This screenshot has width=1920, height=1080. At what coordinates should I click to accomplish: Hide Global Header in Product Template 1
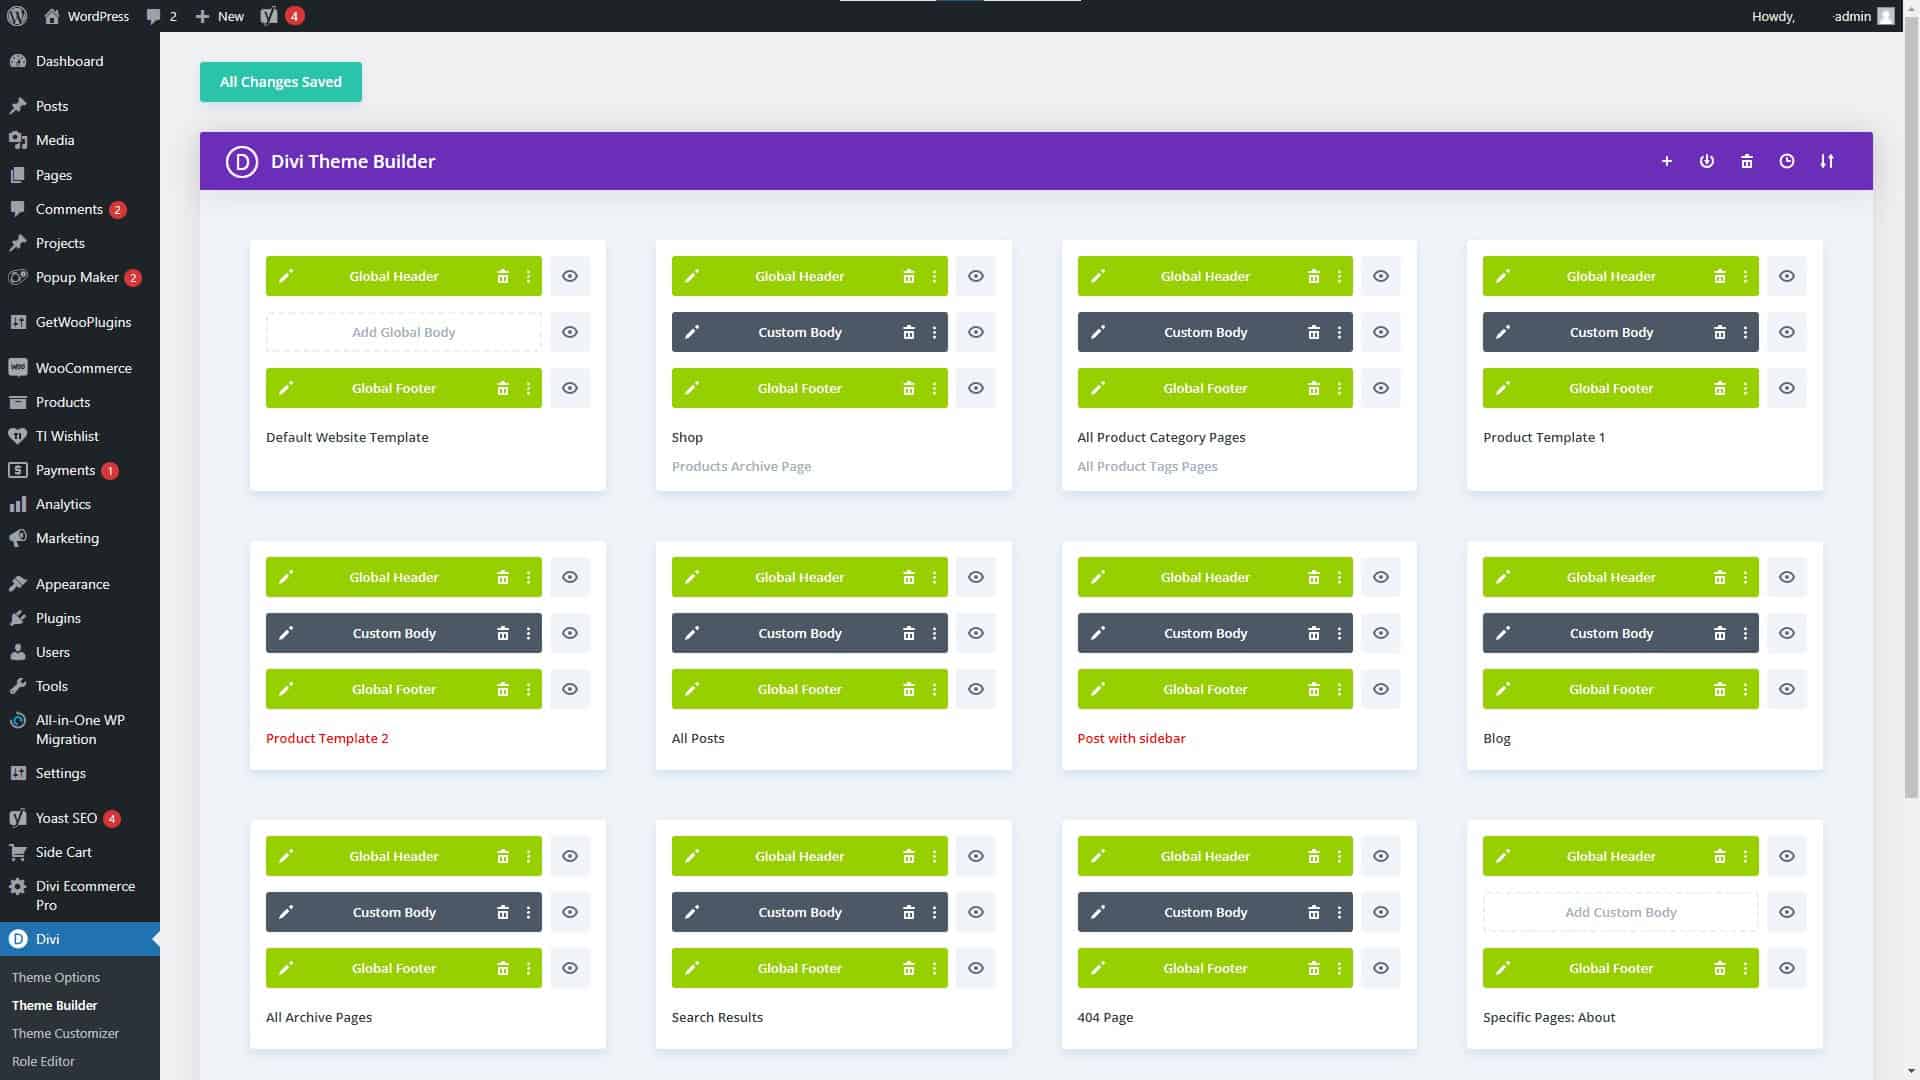click(1786, 276)
